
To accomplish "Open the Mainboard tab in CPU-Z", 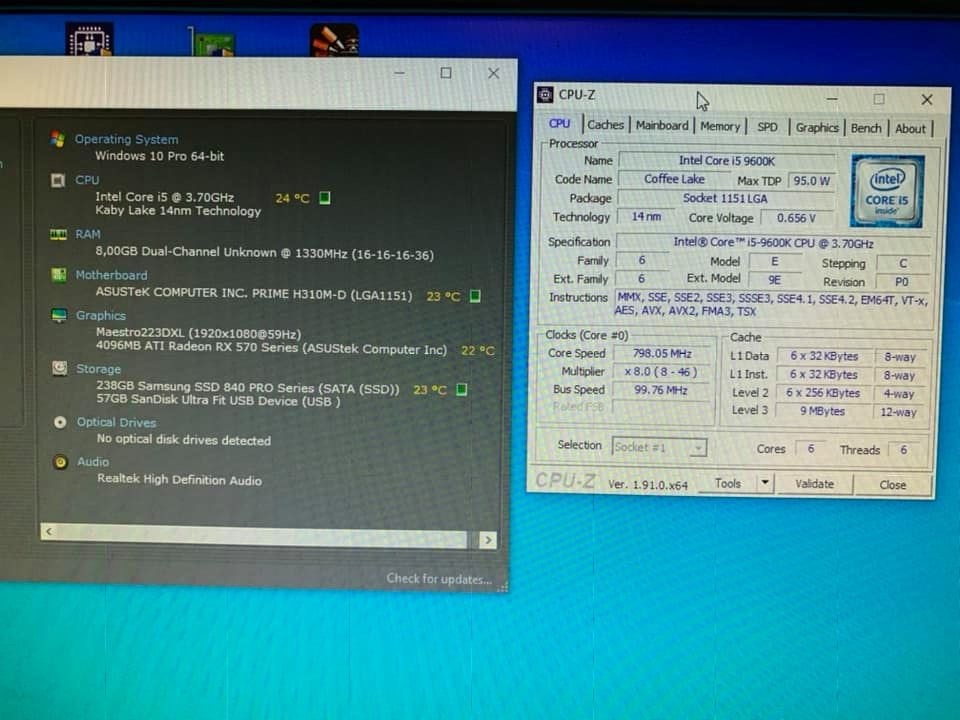I will [x=662, y=126].
